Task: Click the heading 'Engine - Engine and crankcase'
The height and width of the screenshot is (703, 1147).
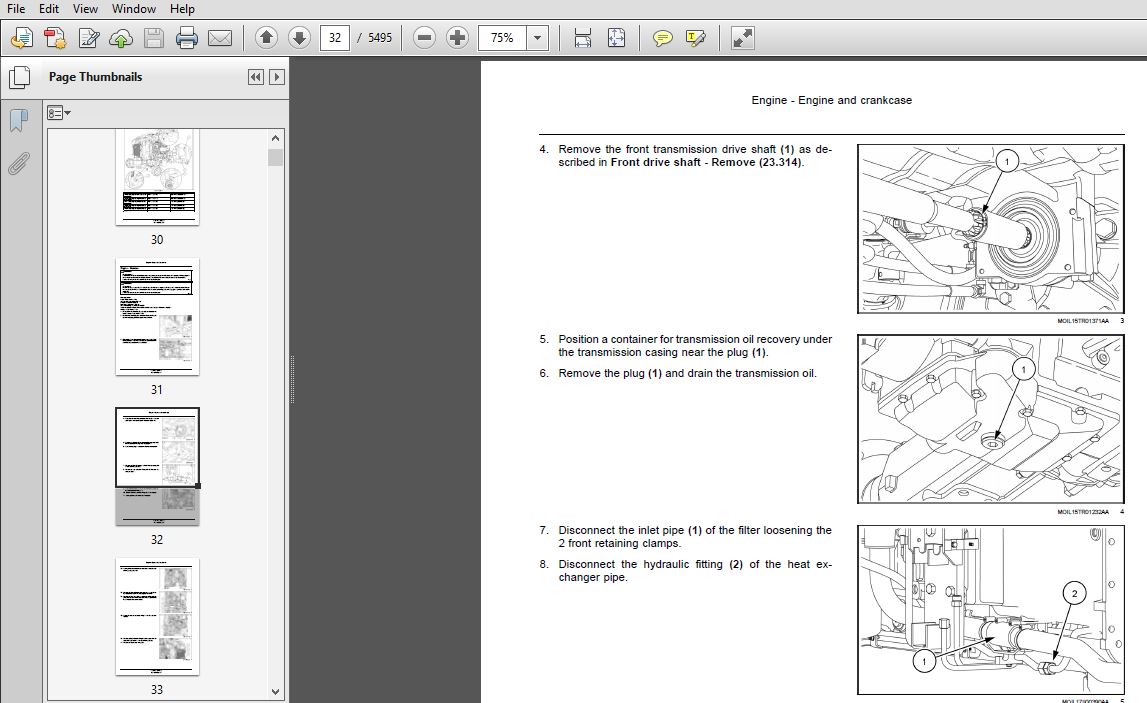Action: coord(832,100)
